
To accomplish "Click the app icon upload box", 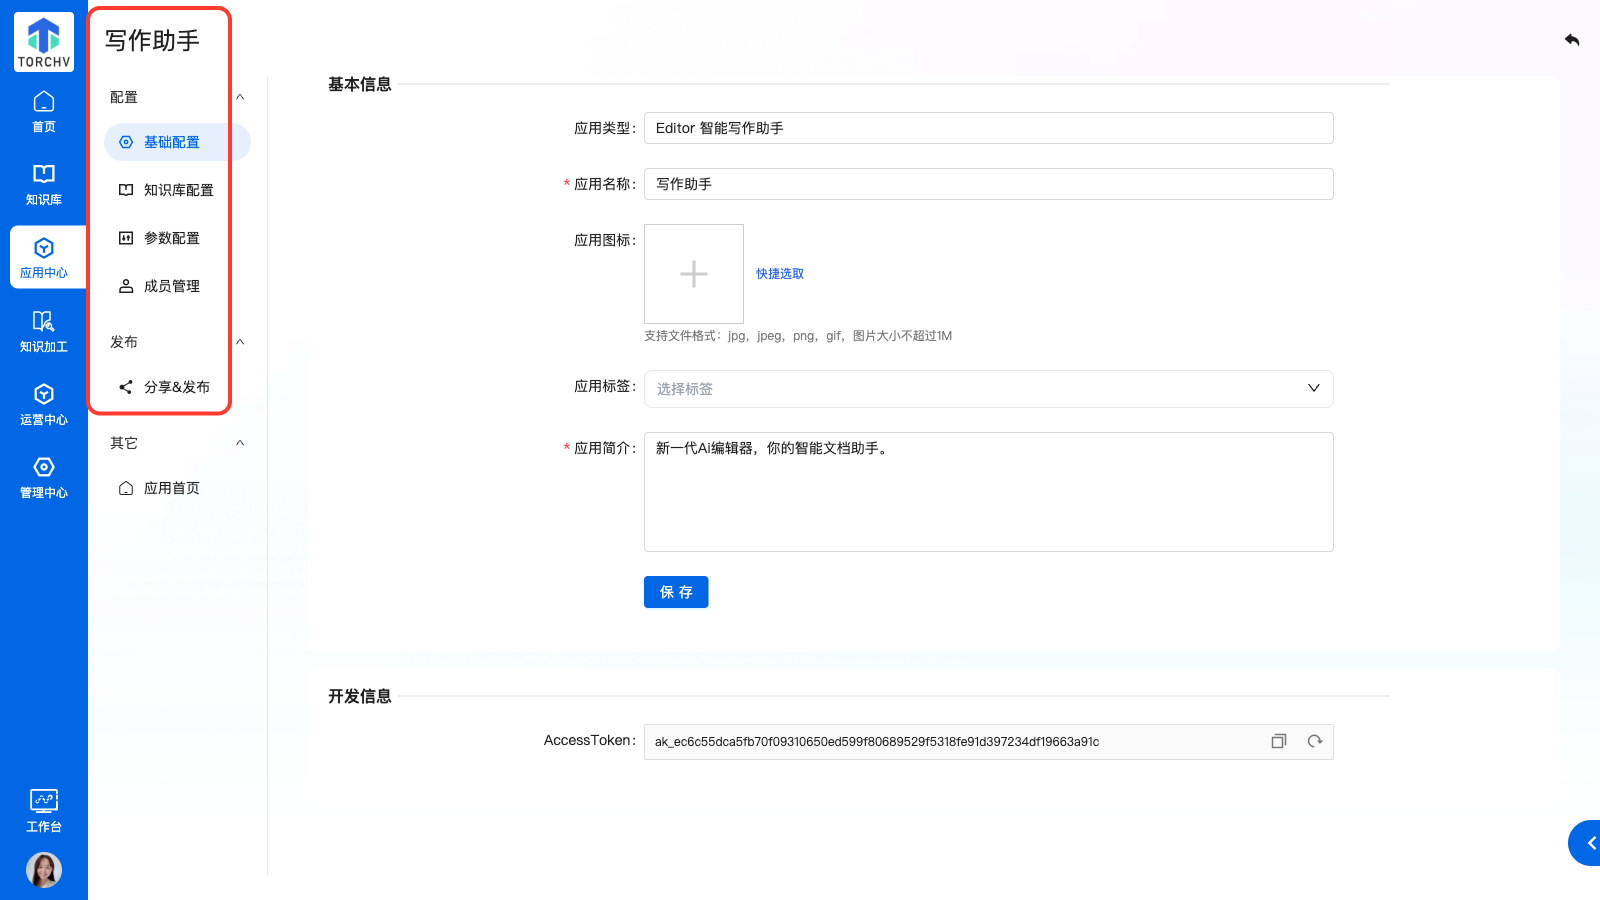I will click(694, 274).
